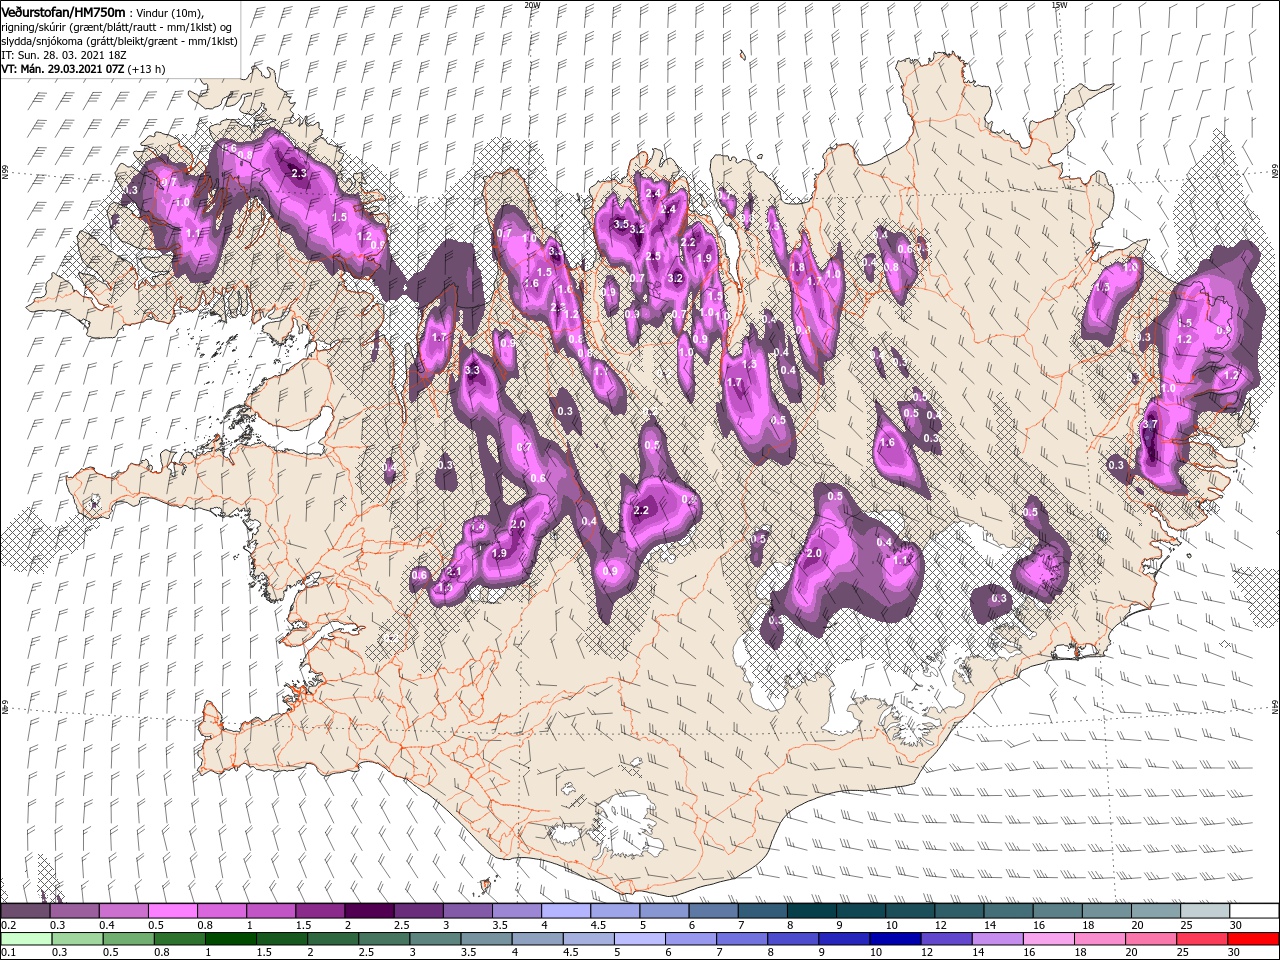Image resolution: width=1280 pixels, height=960 pixels.
Task: Click the 2.3 snowfall value label
Action: pyautogui.click(x=298, y=173)
